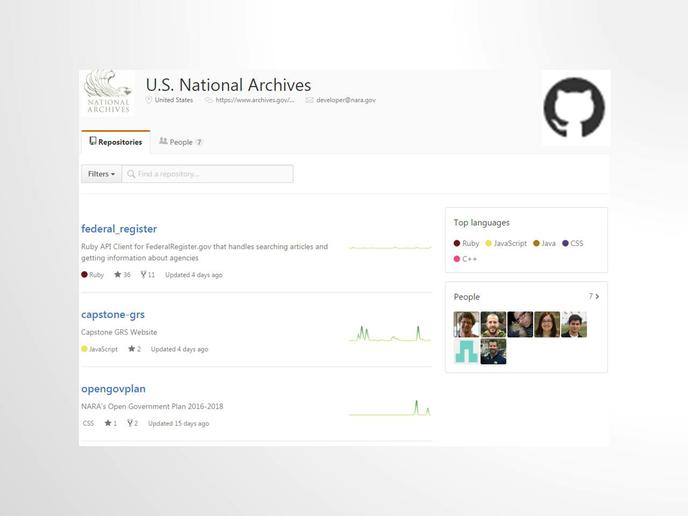The image size is (688, 516).
Task: Click the capstone-grs activity graph
Action: pos(391,333)
